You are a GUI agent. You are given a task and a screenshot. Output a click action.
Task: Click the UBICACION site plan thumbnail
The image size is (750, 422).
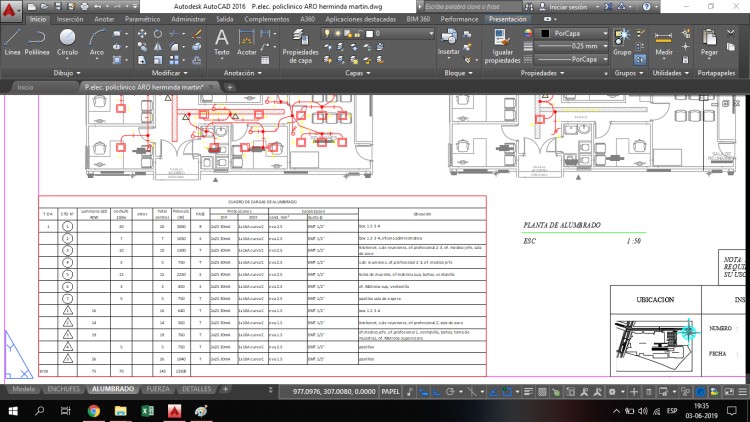point(653,345)
